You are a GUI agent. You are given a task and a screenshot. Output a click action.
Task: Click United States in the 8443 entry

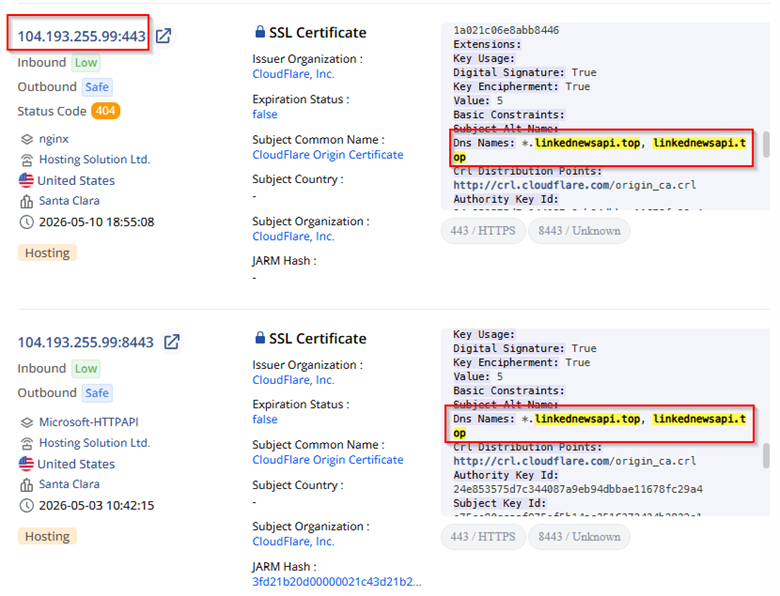(76, 464)
